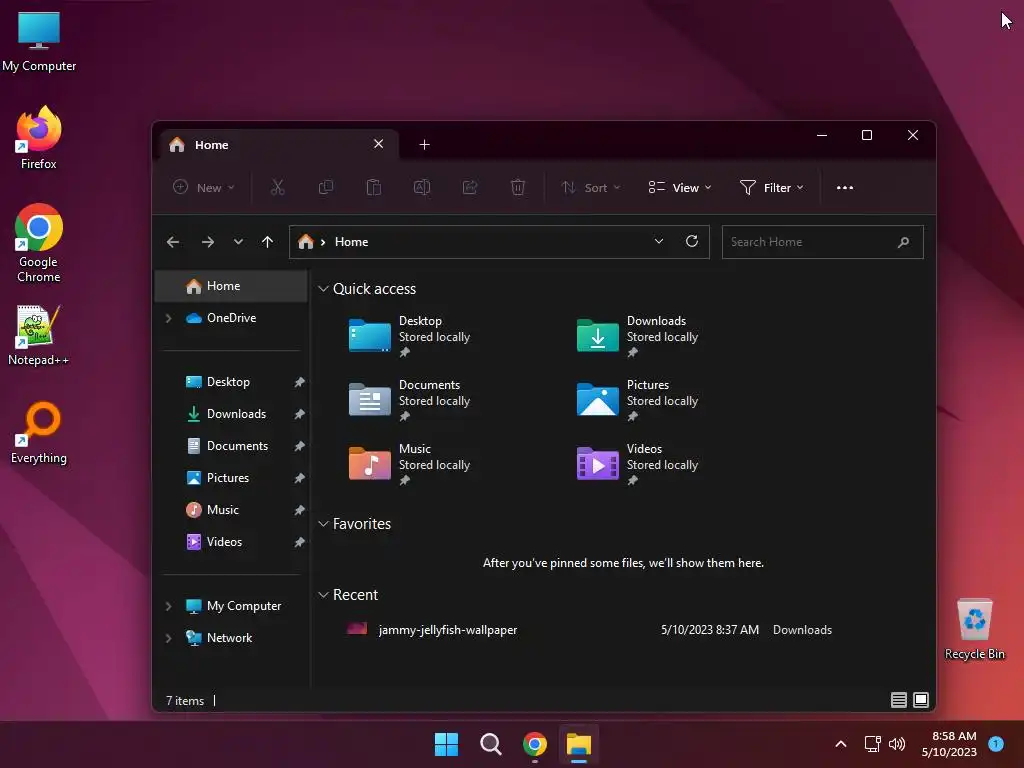
Task: Select Notepad++ shortcut on the desktop
Action: [x=39, y=335]
